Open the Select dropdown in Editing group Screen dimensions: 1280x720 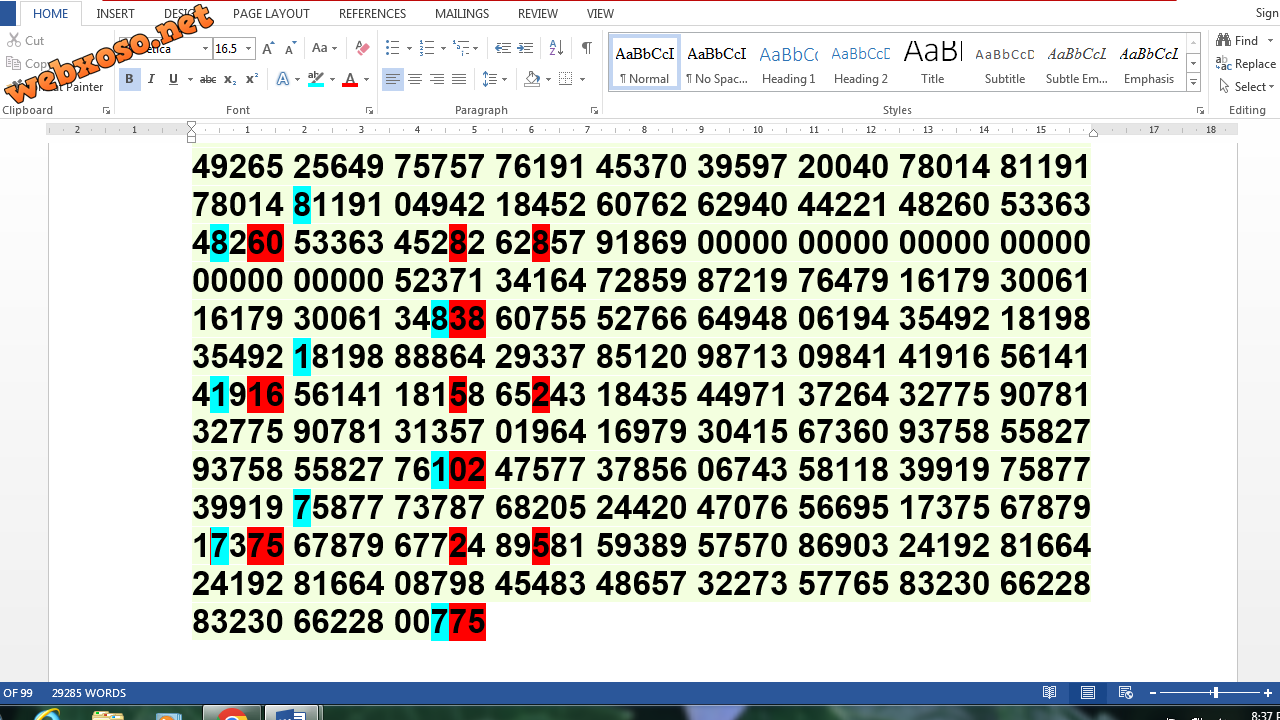[1247, 87]
